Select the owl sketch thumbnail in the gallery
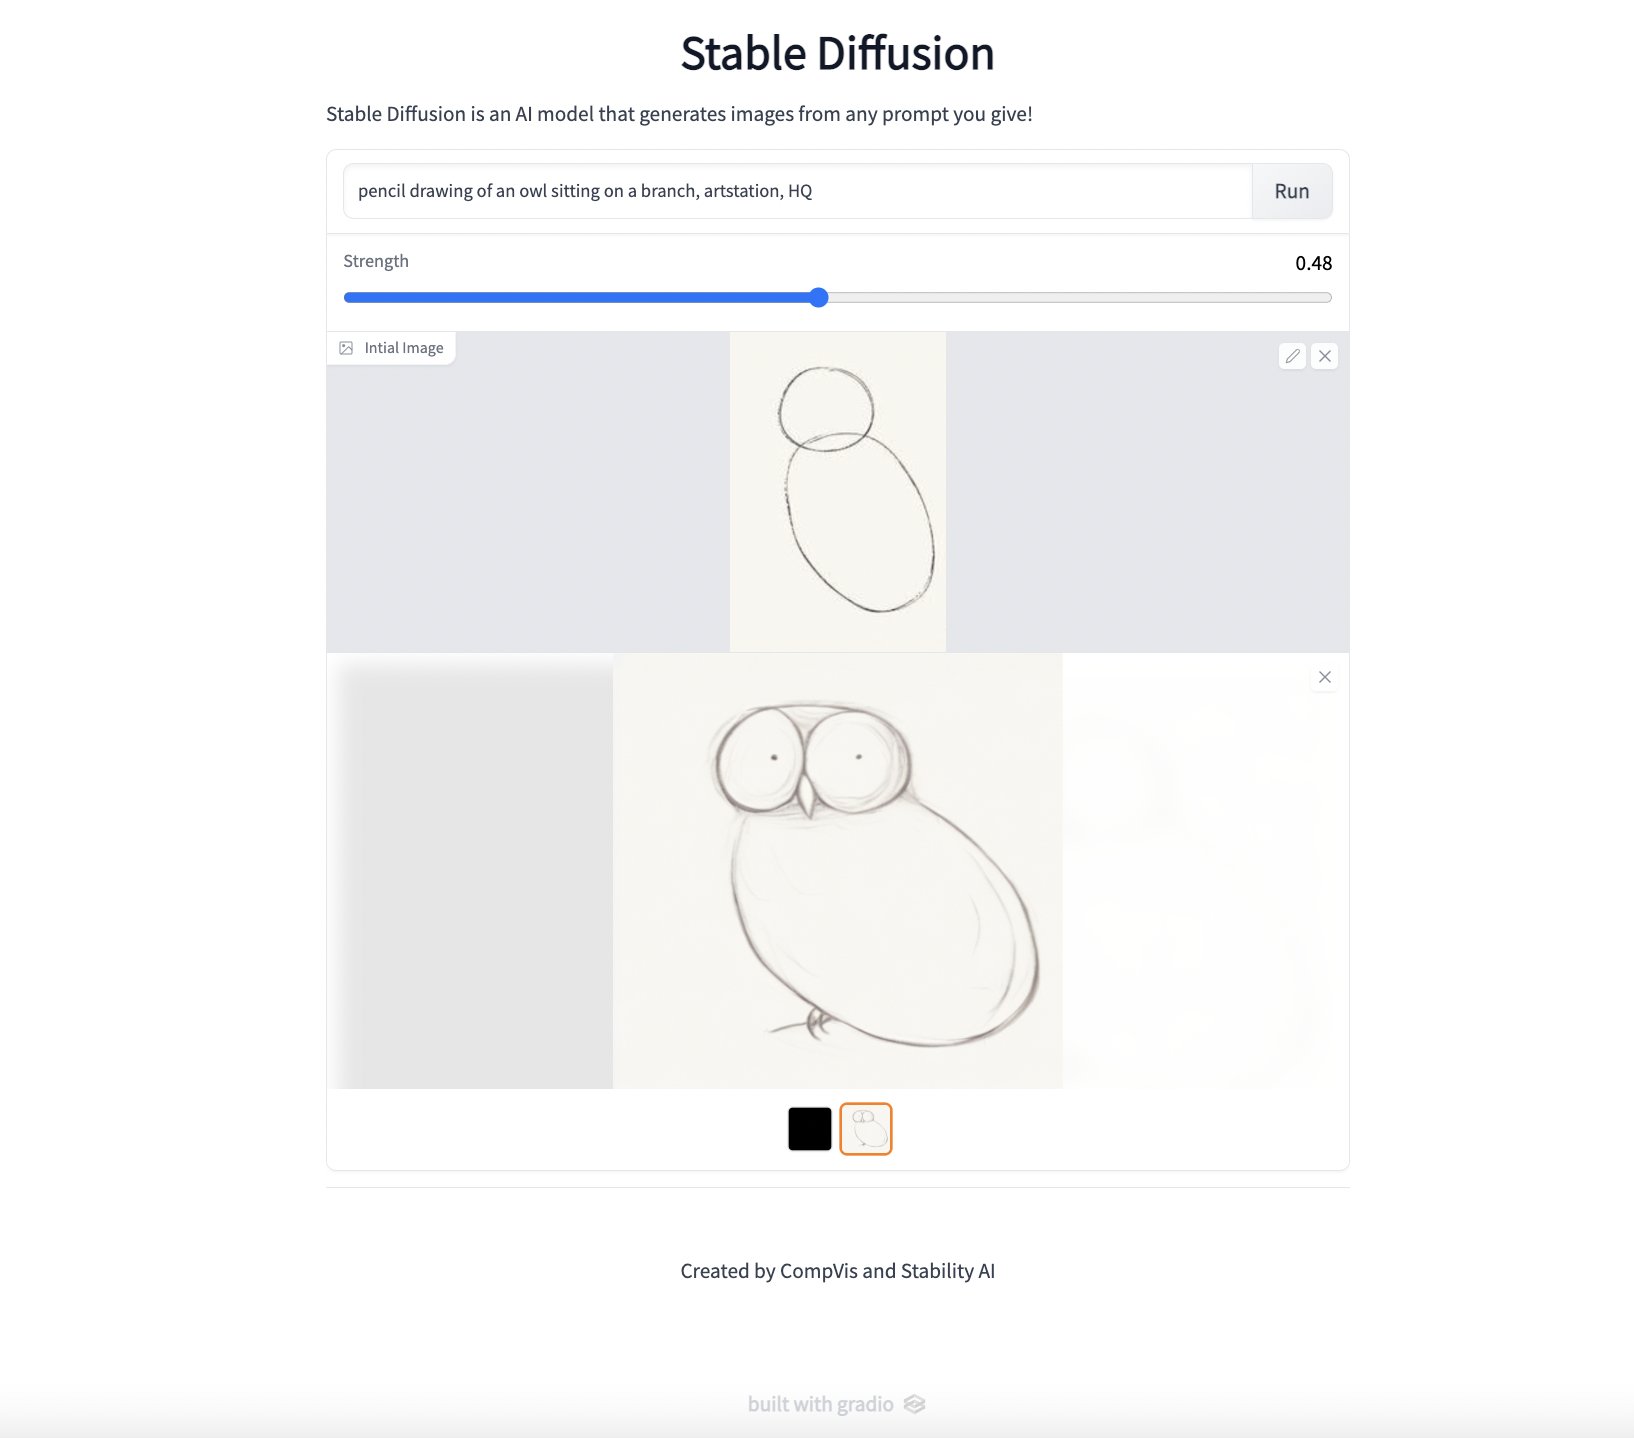 click(x=865, y=1129)
